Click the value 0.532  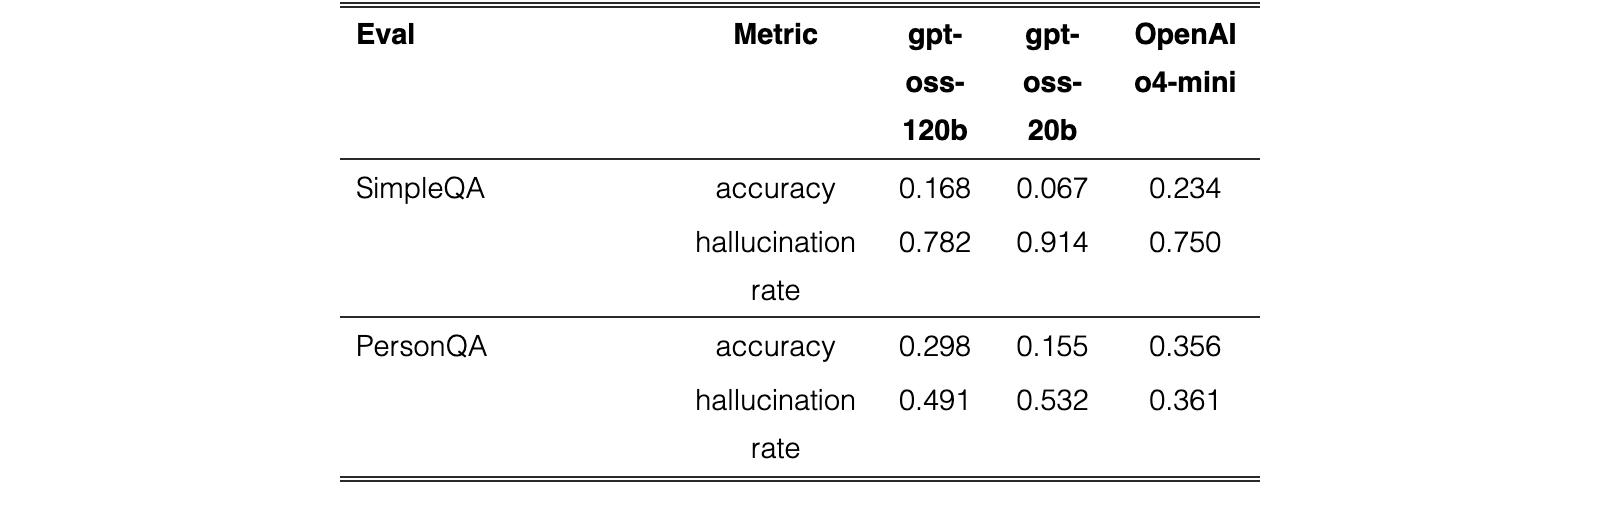[x=1052, y=401]
